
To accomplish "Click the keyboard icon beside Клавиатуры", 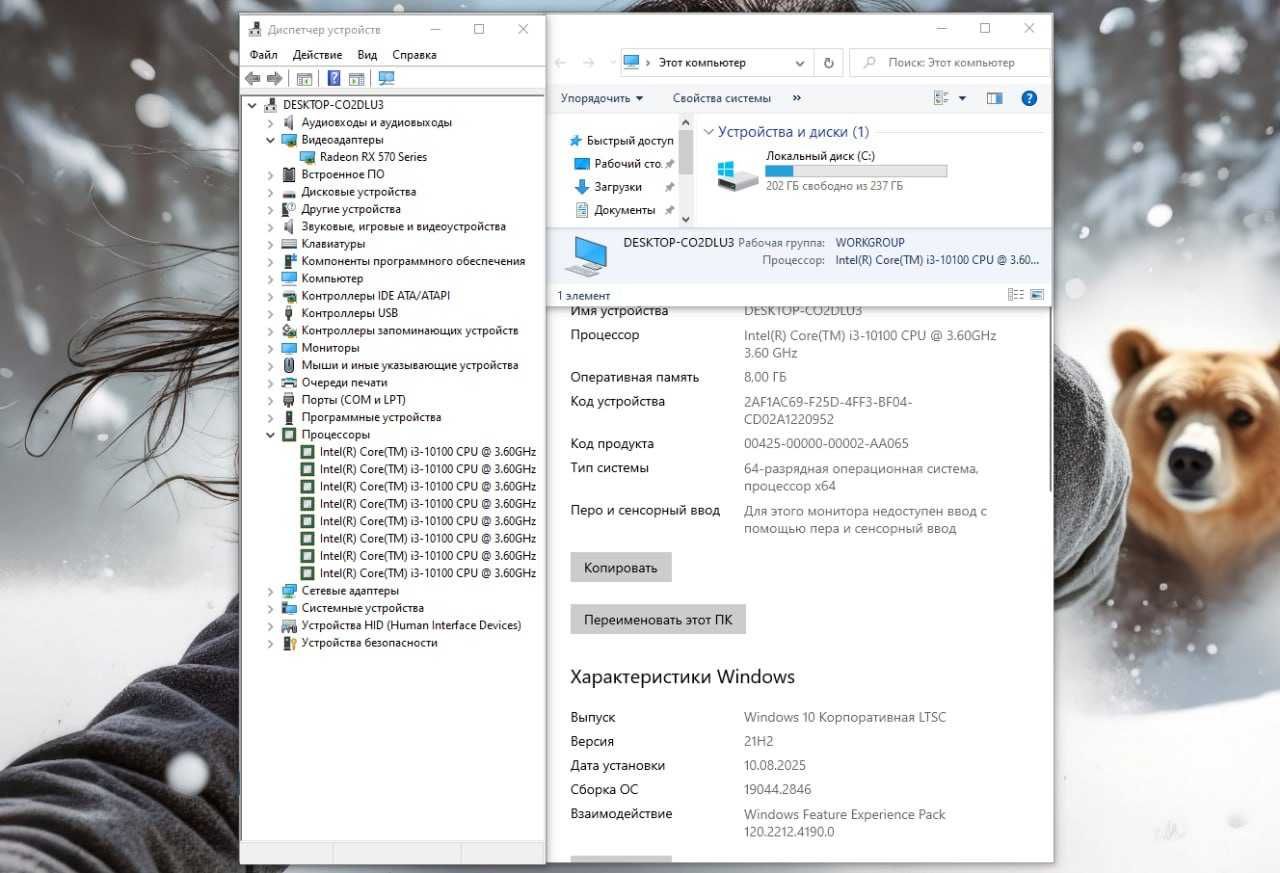I will (x=290, y=244).
